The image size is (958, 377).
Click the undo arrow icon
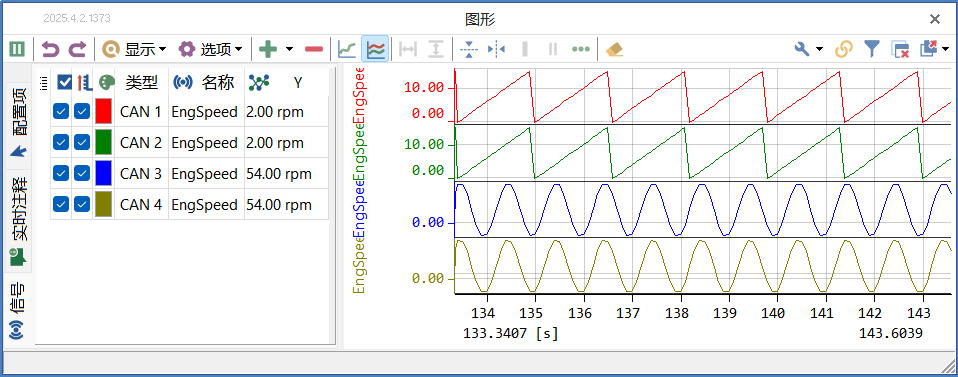click(49, 49)
